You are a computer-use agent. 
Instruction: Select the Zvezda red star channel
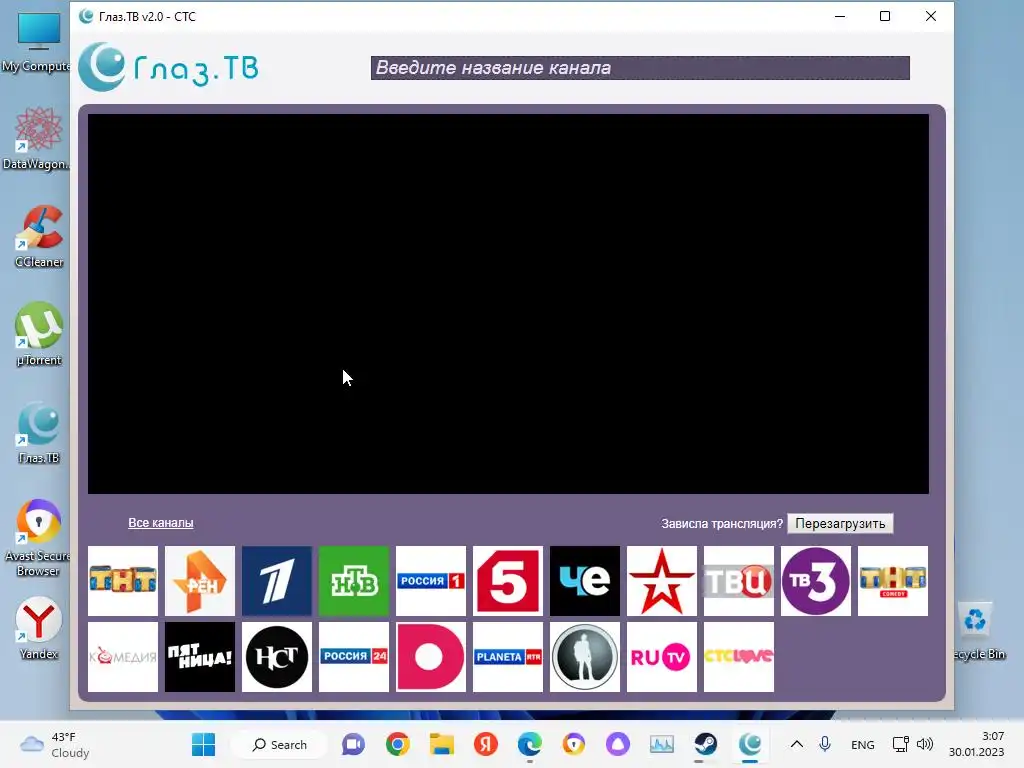click(662, 581)
